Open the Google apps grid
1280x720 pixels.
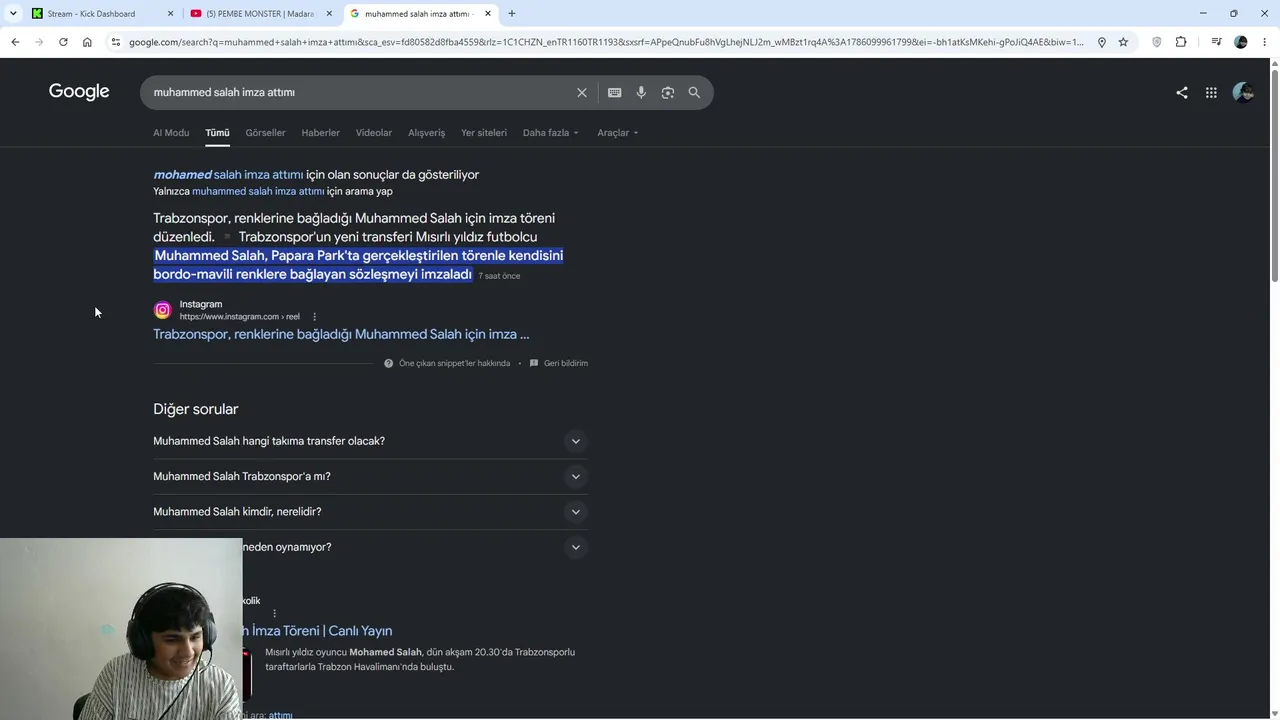pyautogui.click(x=1211, y=92)
